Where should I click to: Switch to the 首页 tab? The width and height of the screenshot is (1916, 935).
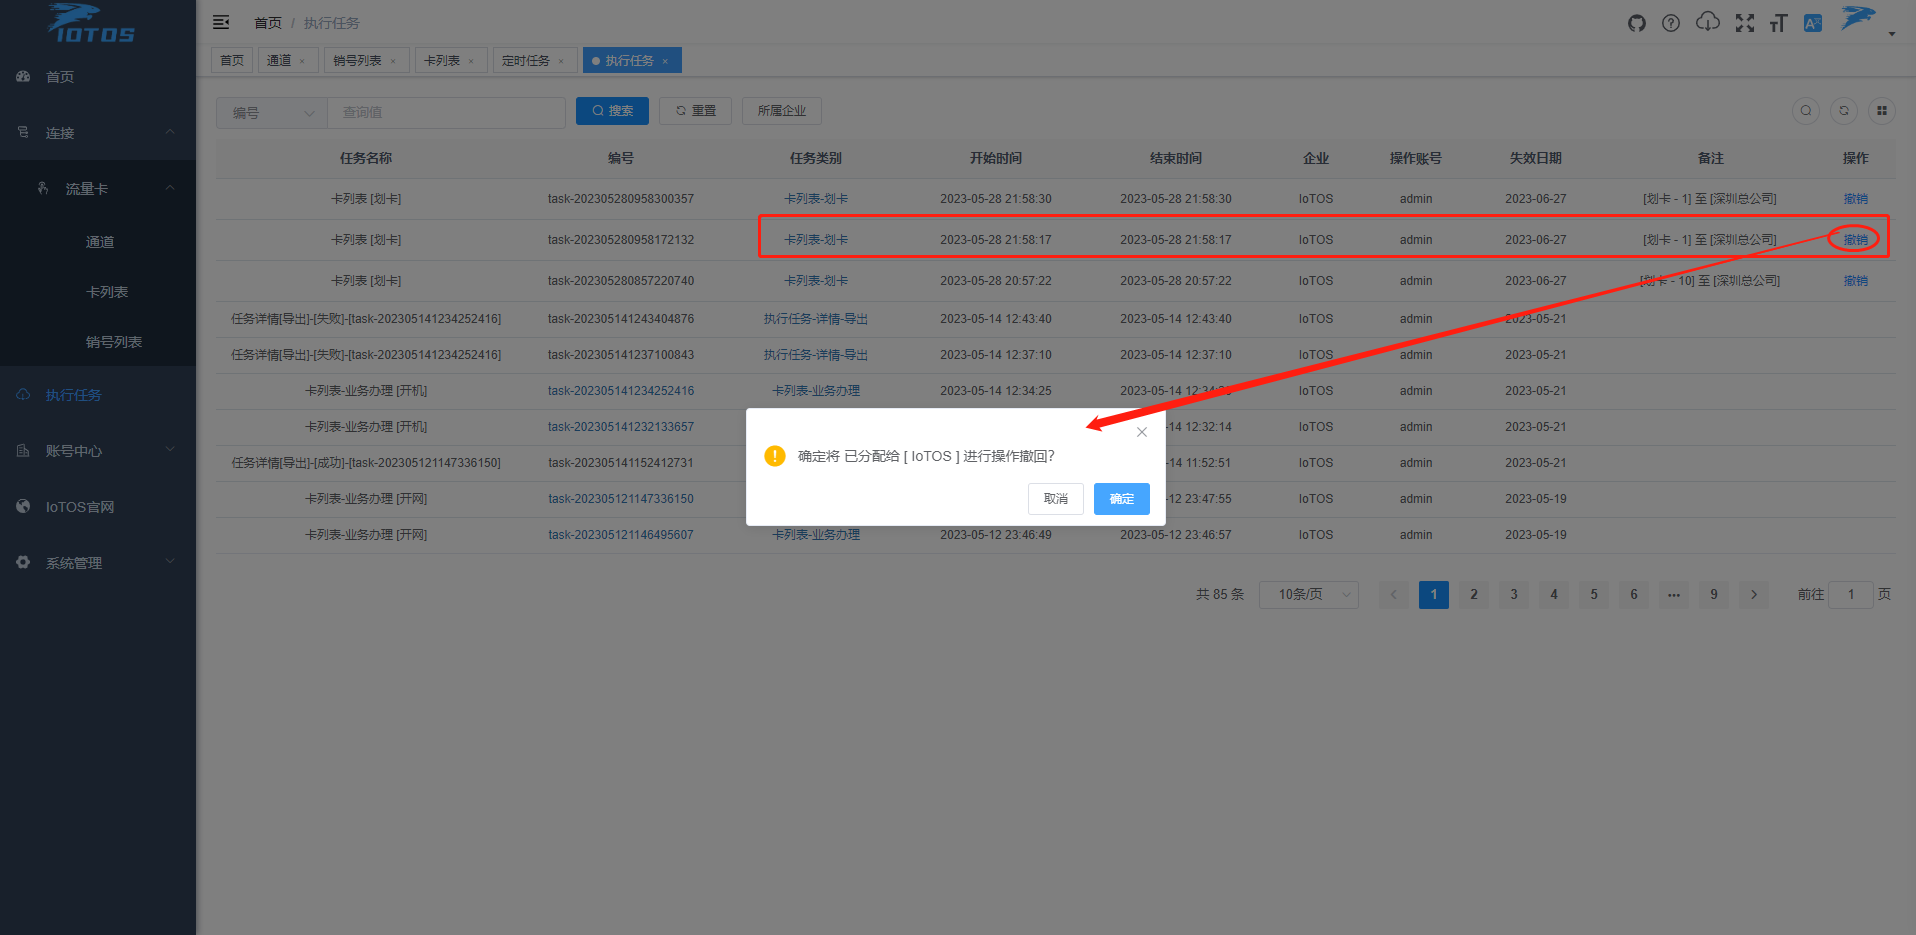[232, 61]
